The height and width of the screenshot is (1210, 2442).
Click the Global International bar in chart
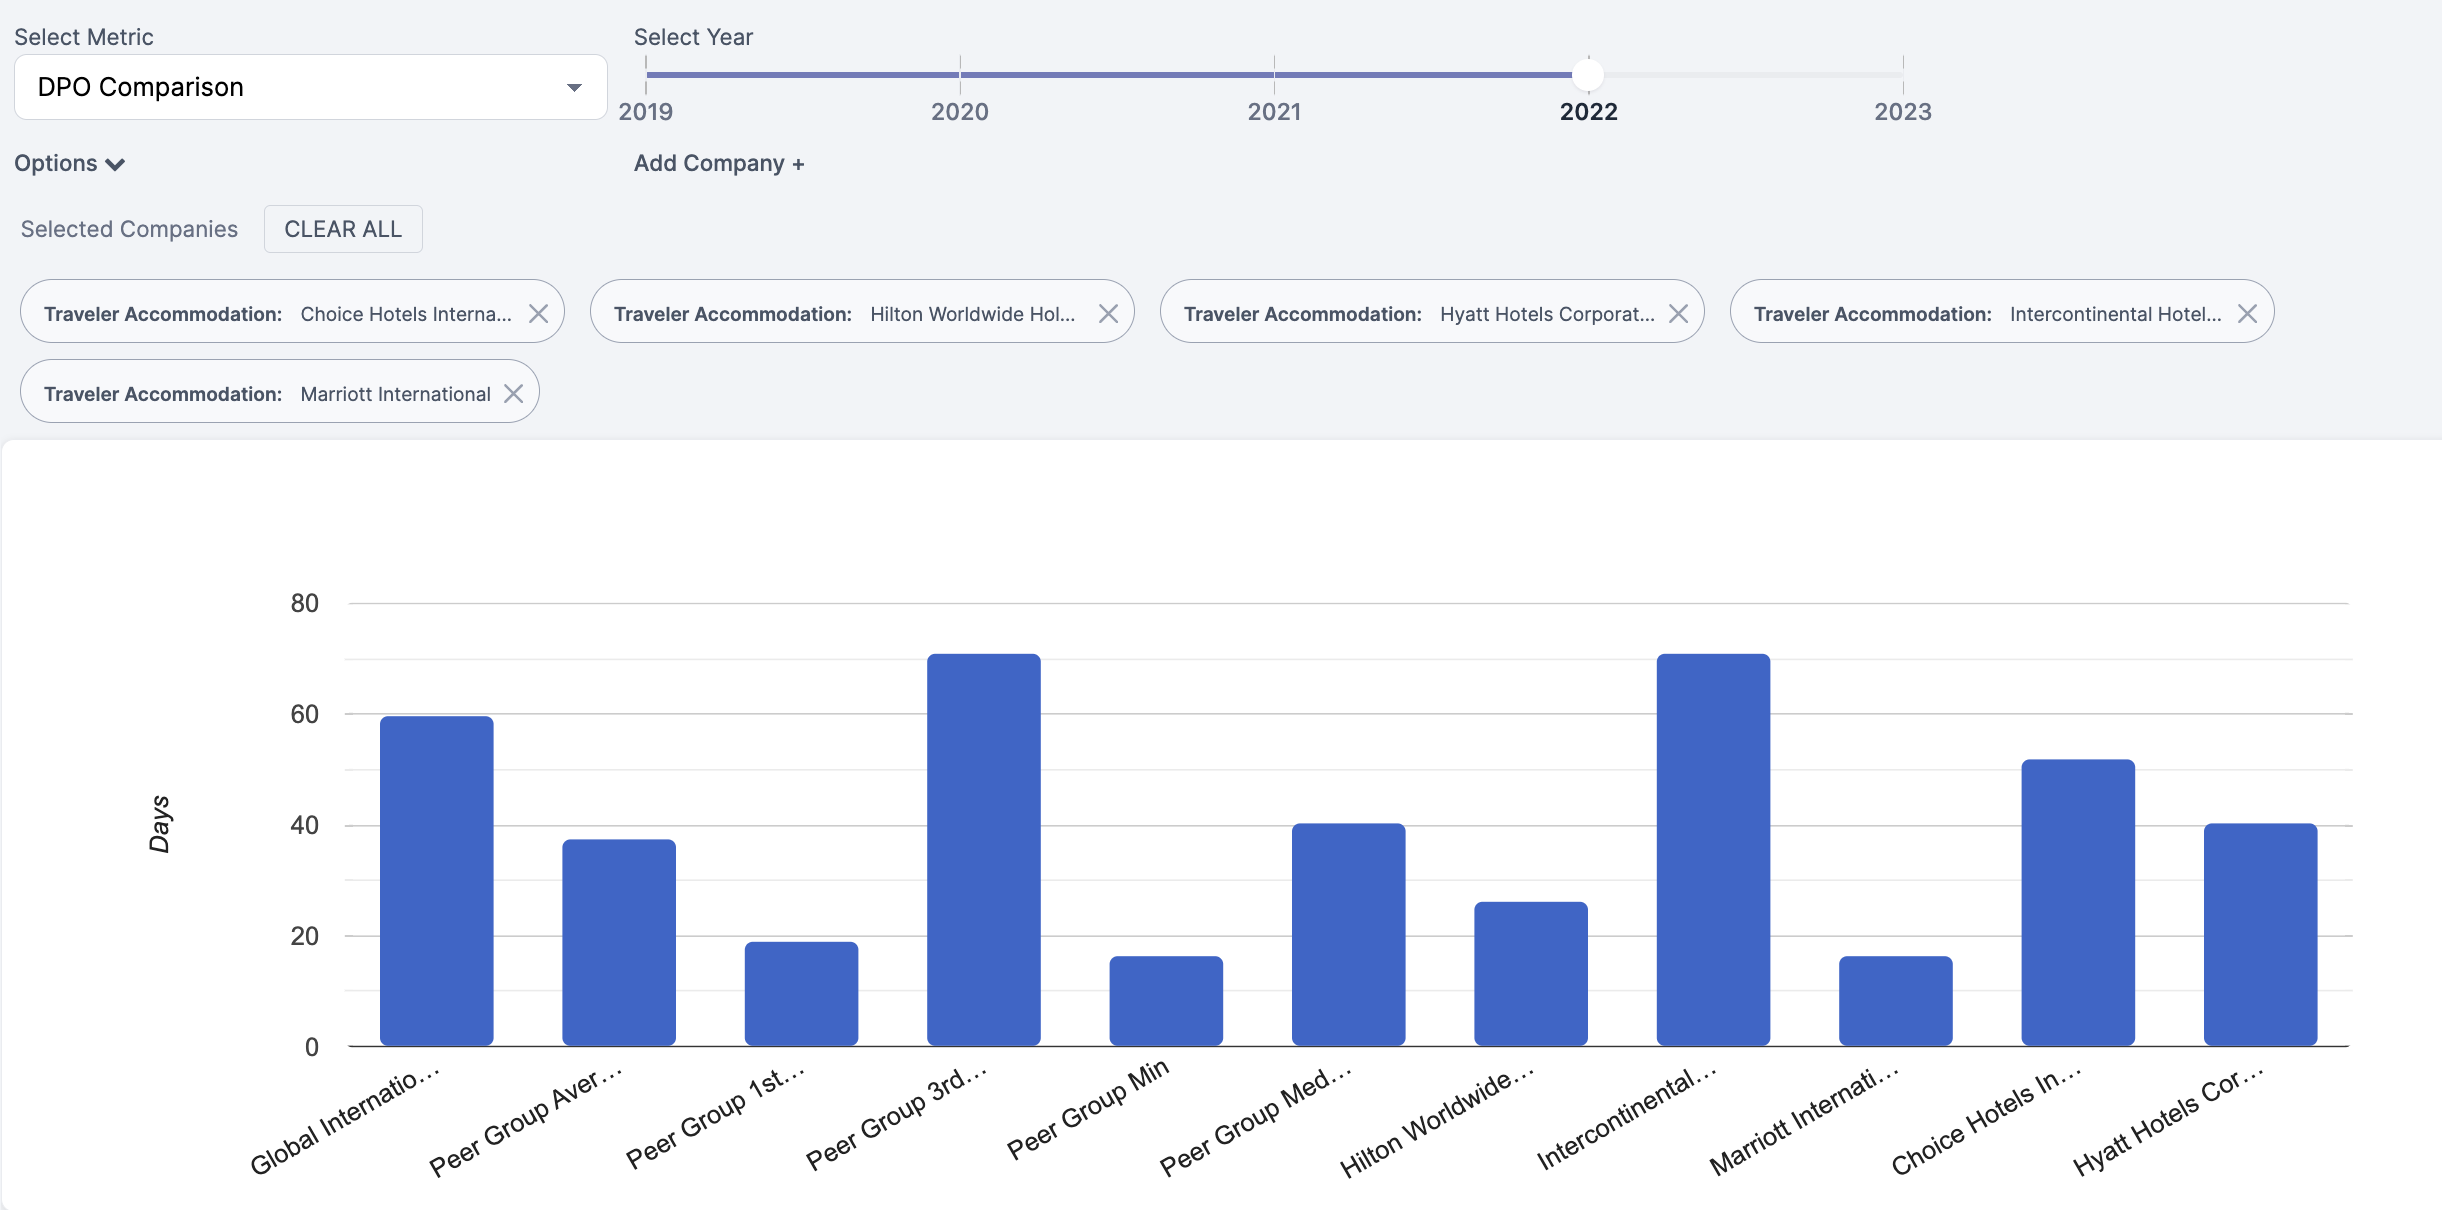tap(436, 880)
